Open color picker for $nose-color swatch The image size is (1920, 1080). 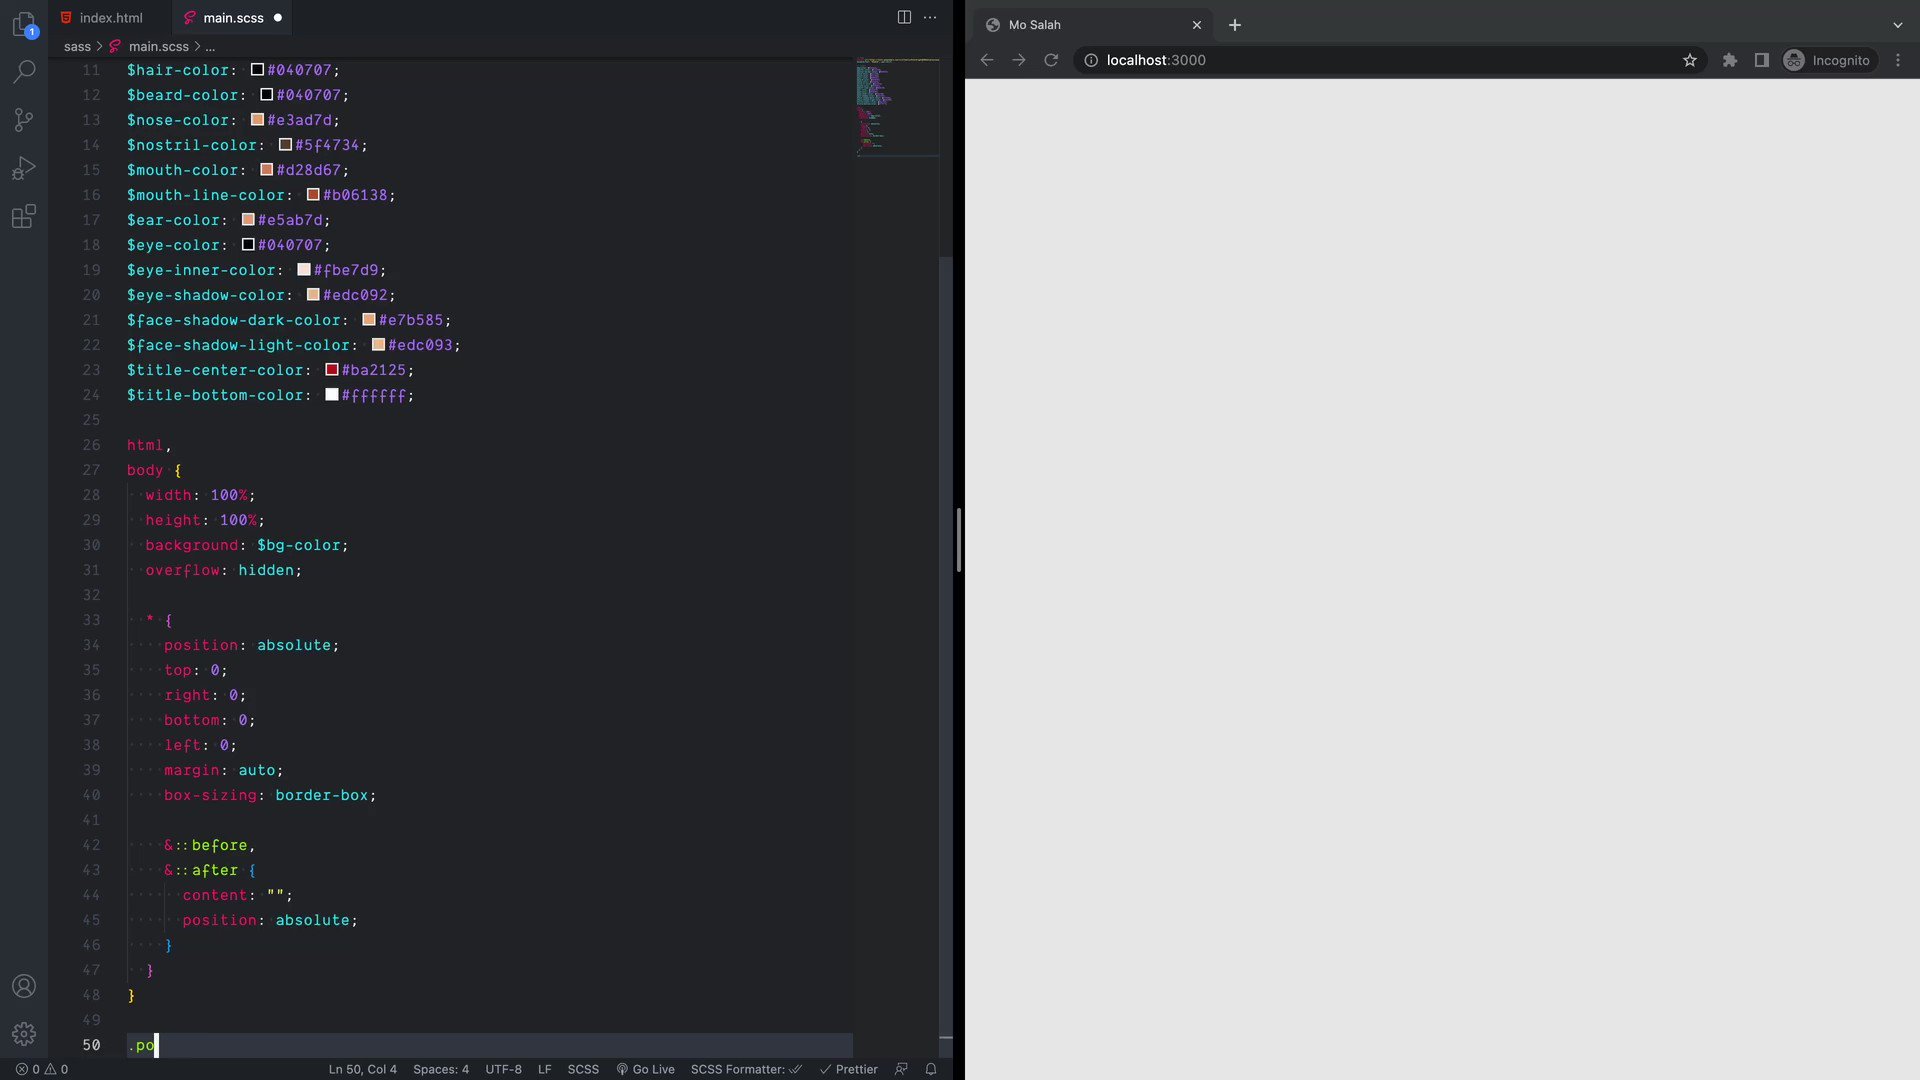257,120
